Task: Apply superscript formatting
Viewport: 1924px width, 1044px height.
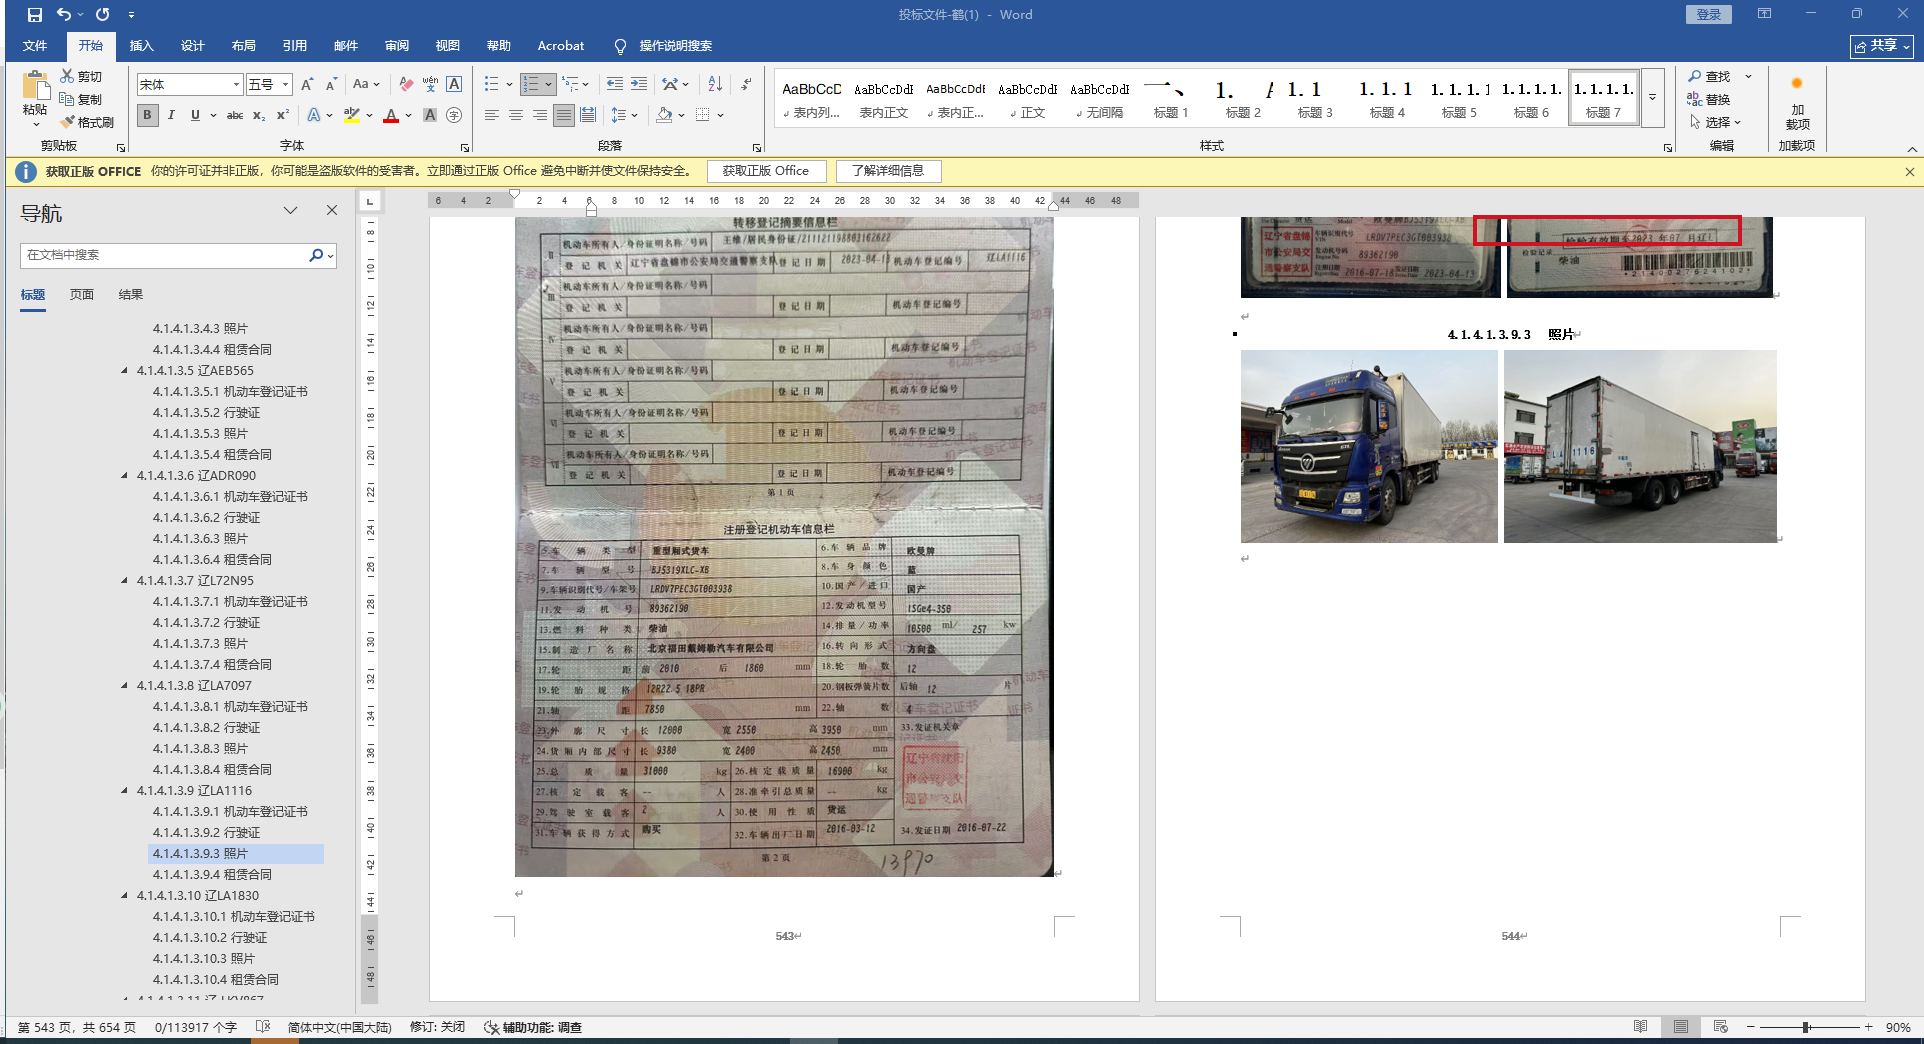Action: [x=283, y=115]
